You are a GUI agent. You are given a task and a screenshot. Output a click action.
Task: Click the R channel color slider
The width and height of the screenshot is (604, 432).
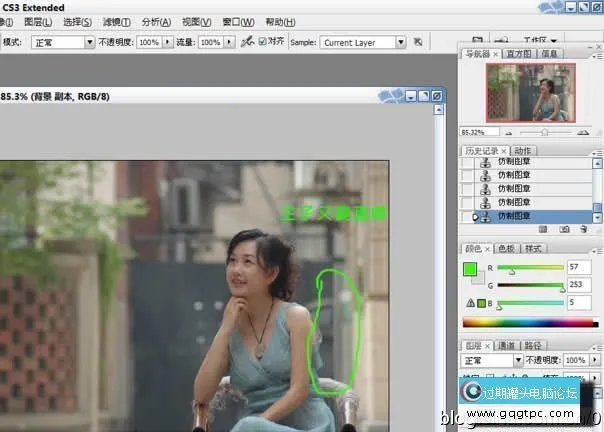pyautogui.click(x=530, y=267)
